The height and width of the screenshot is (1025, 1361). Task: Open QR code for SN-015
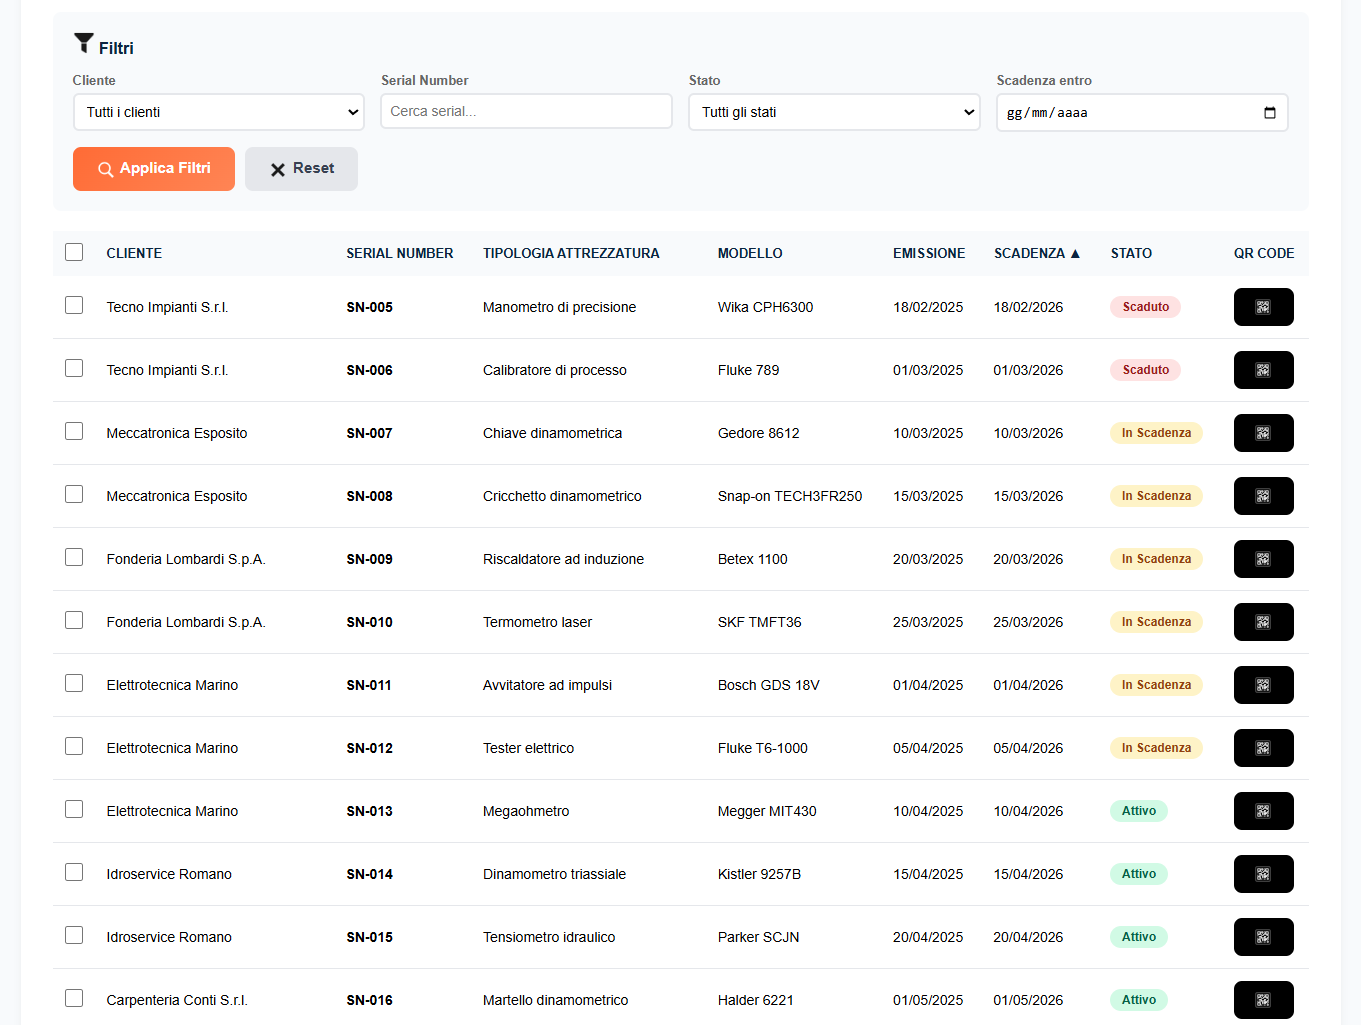point(1263,937)
